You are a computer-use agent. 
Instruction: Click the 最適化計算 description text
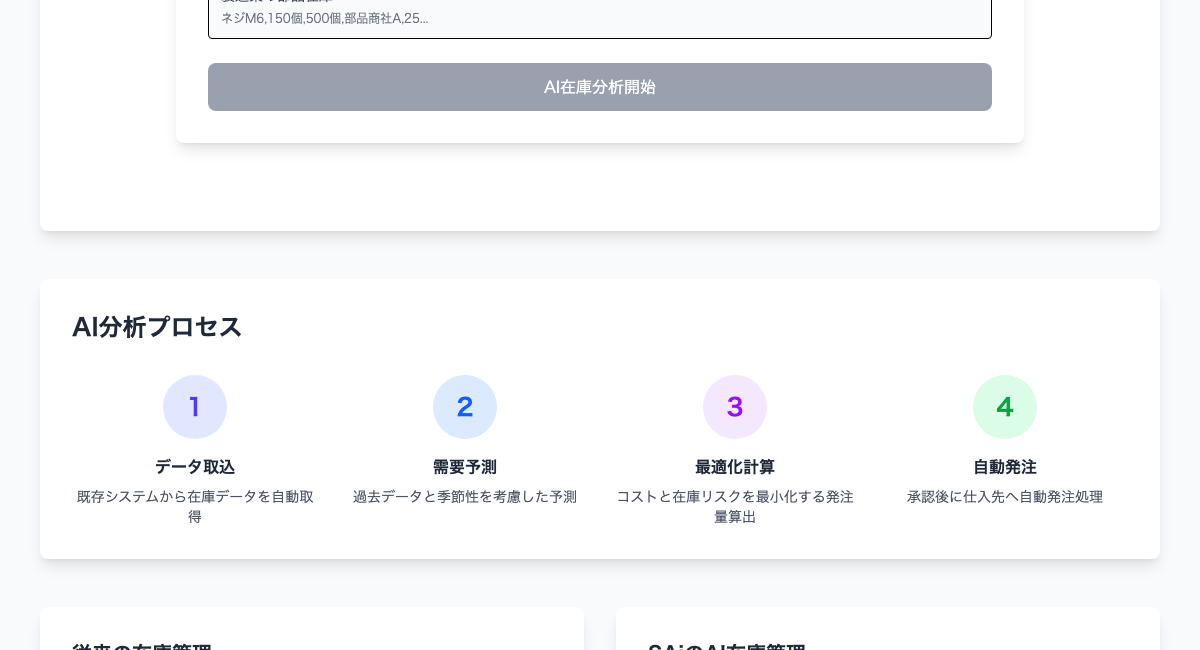pyautogui.click(x=735, y=507)
